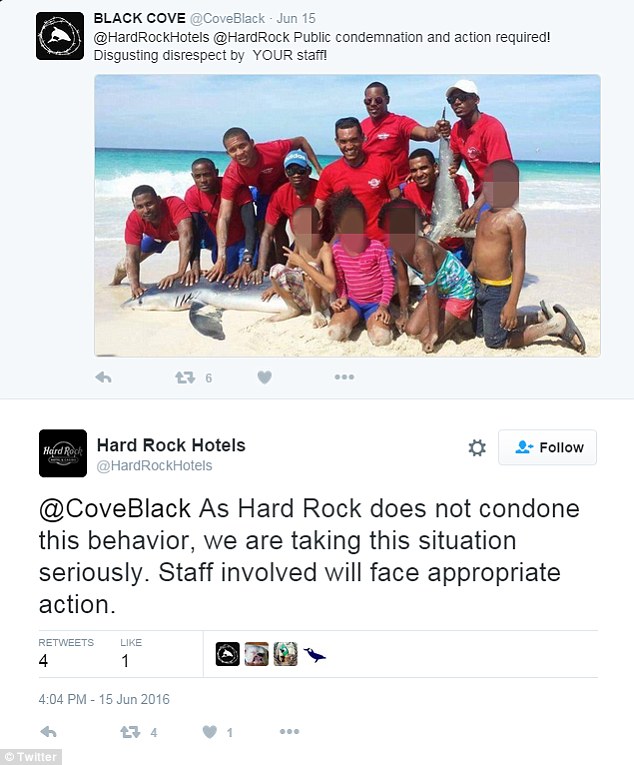Open Hard Rock Hotels profile avatar
The width and height of the screenshot is (634, 765).
point(63,453)
